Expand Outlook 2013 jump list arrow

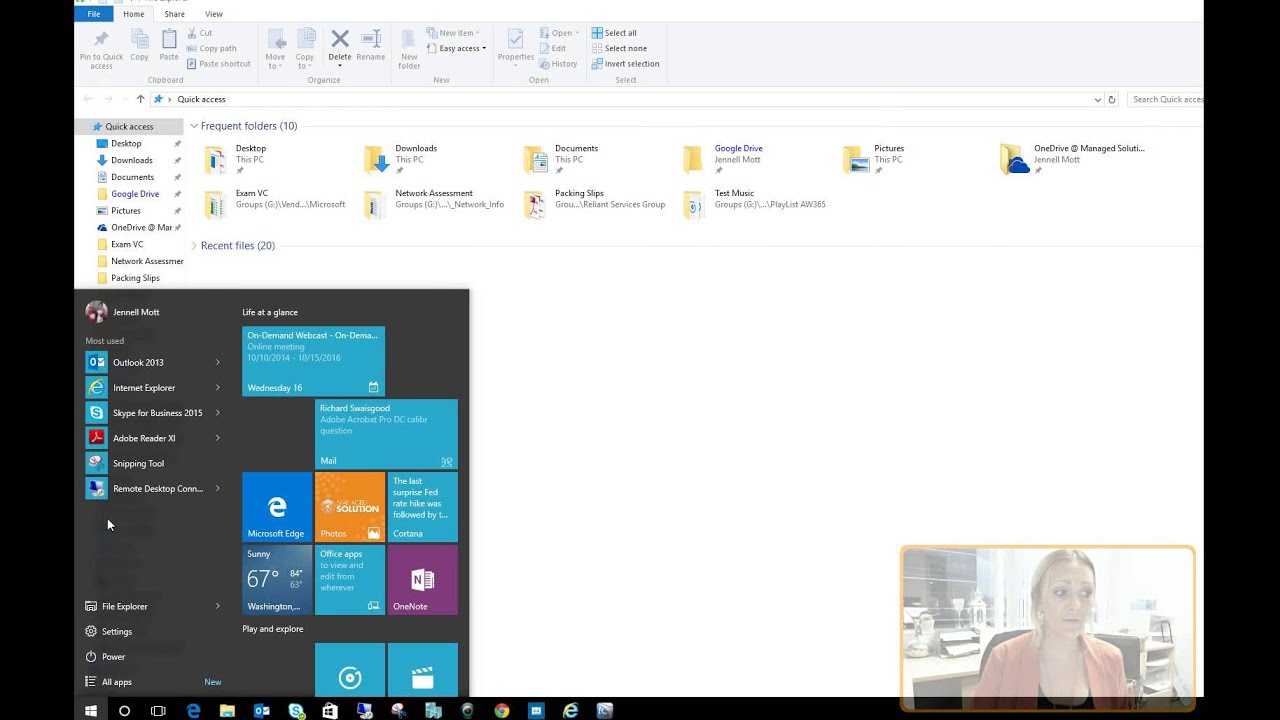tap(217, 362)
